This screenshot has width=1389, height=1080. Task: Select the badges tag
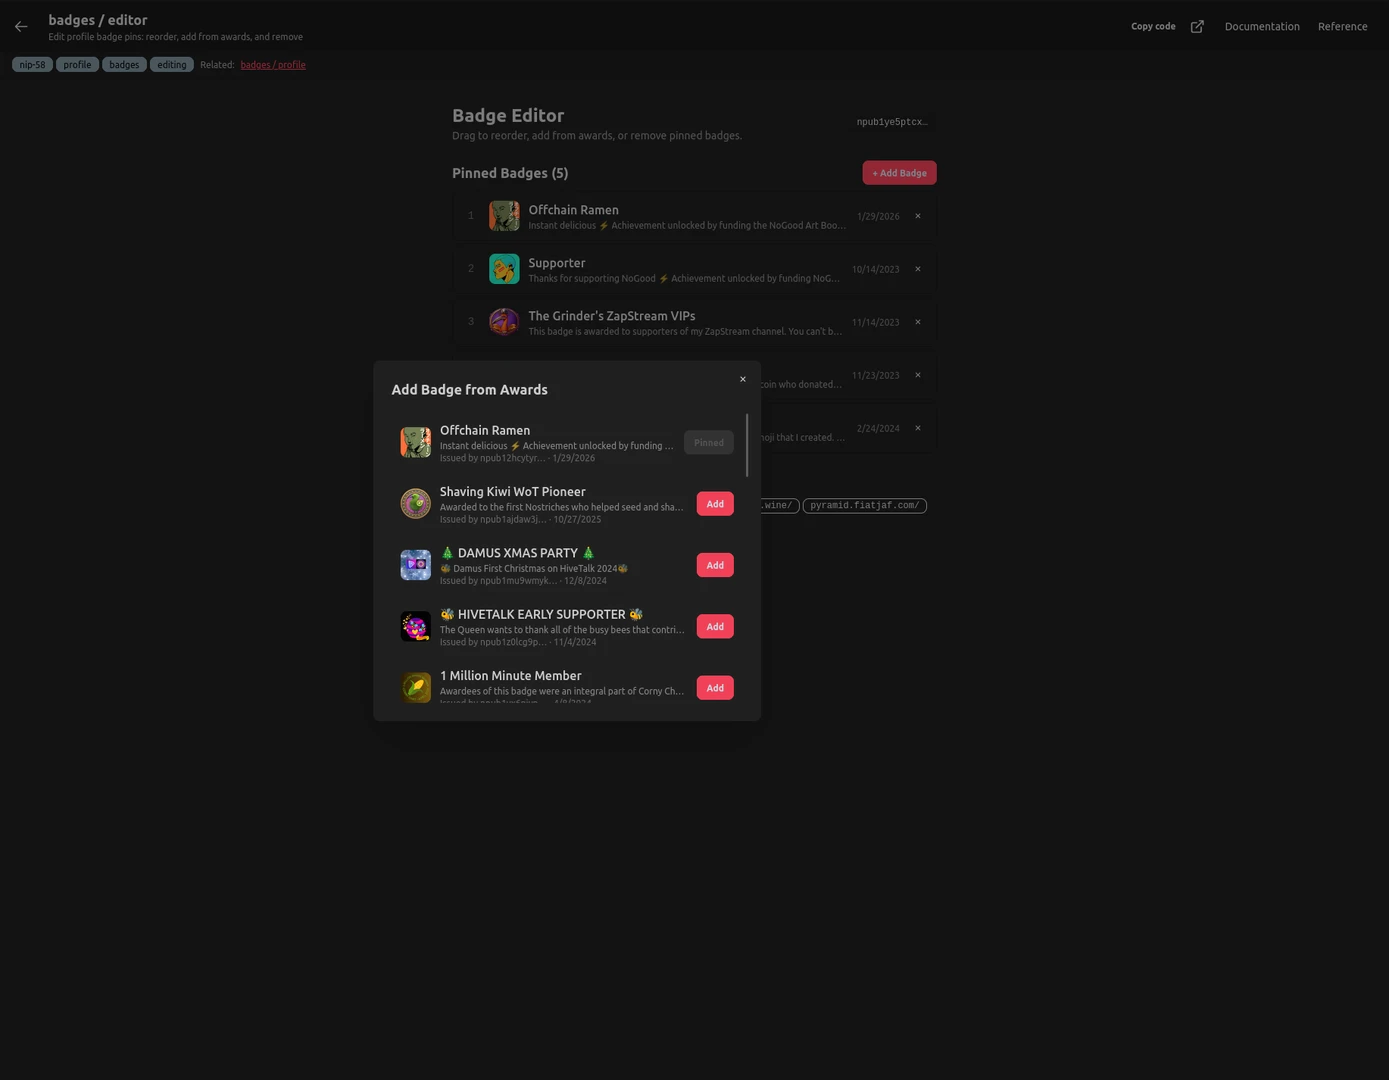tap(124, 65)
